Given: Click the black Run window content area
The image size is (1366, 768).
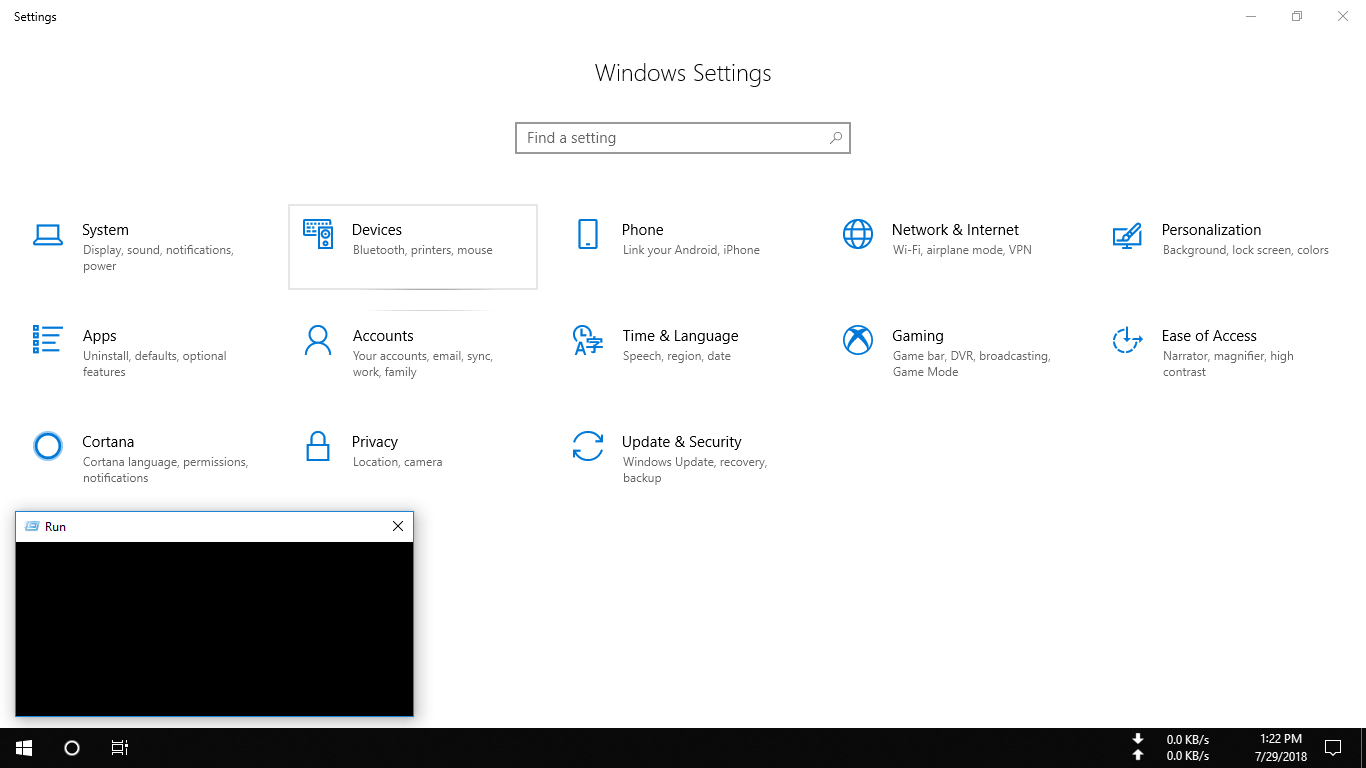Looking at the screenshot, I should pyautogui.click(x=214, y=629).
